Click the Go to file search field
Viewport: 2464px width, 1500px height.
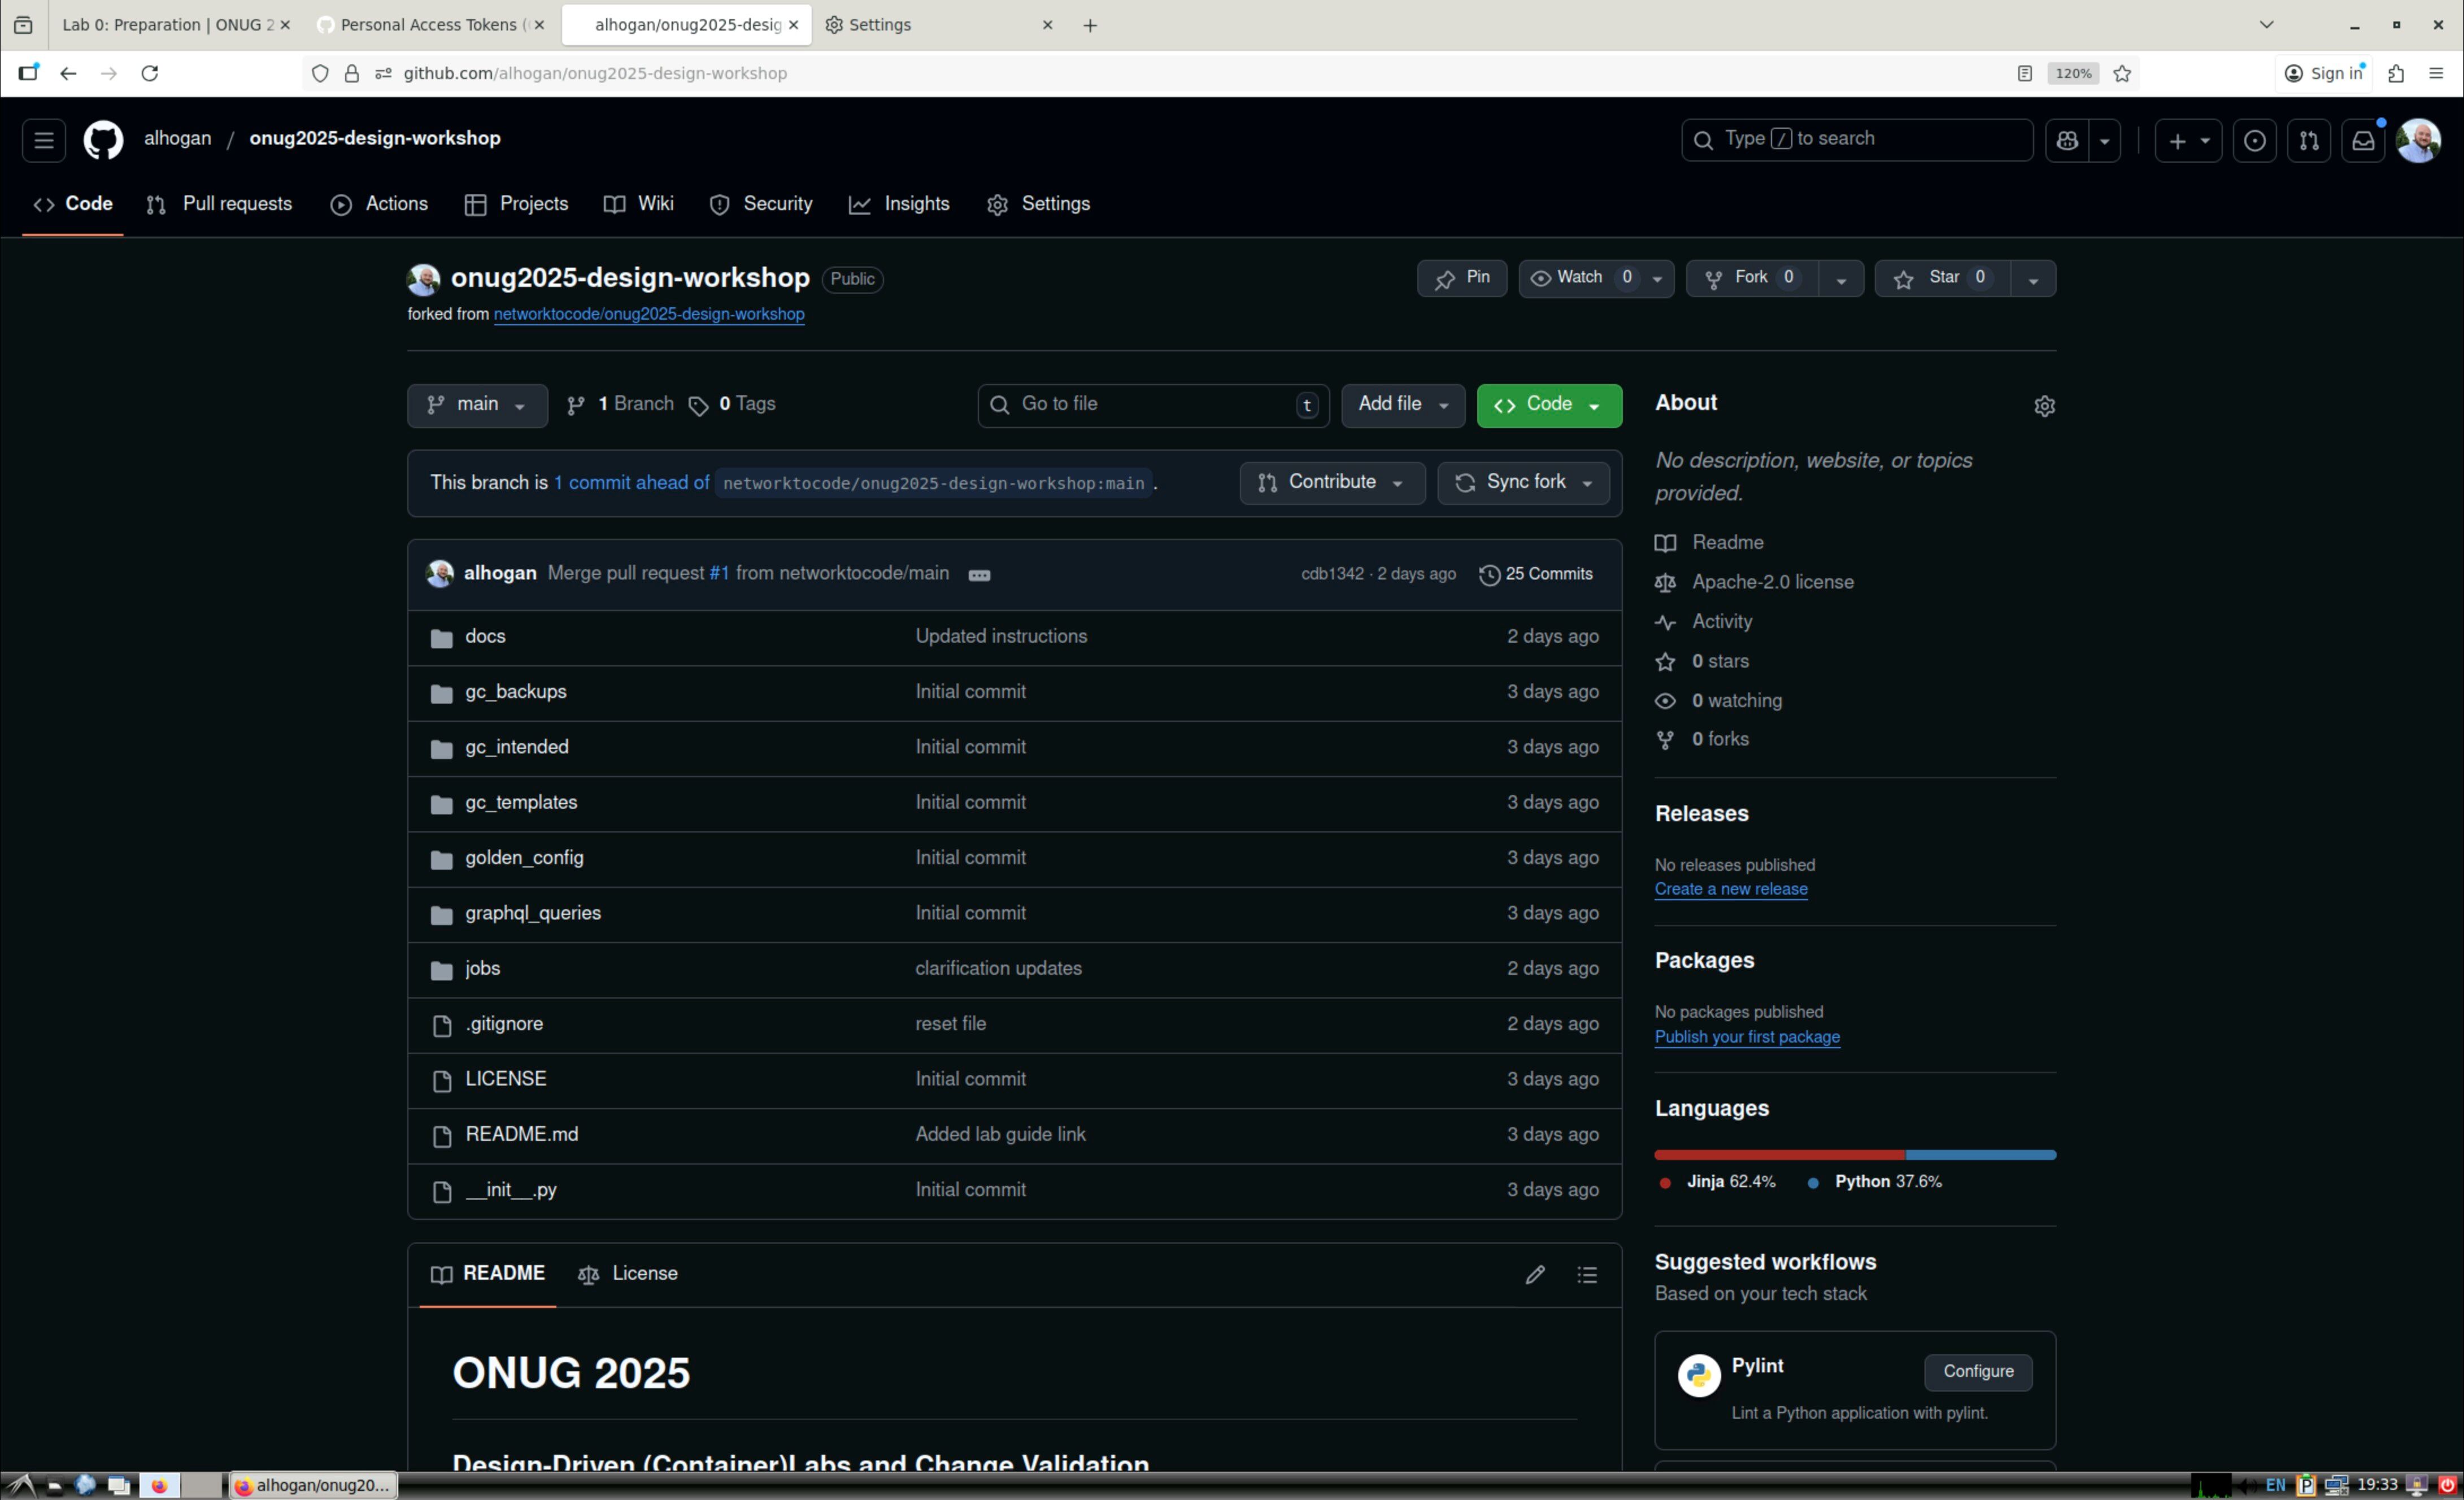1150,405
